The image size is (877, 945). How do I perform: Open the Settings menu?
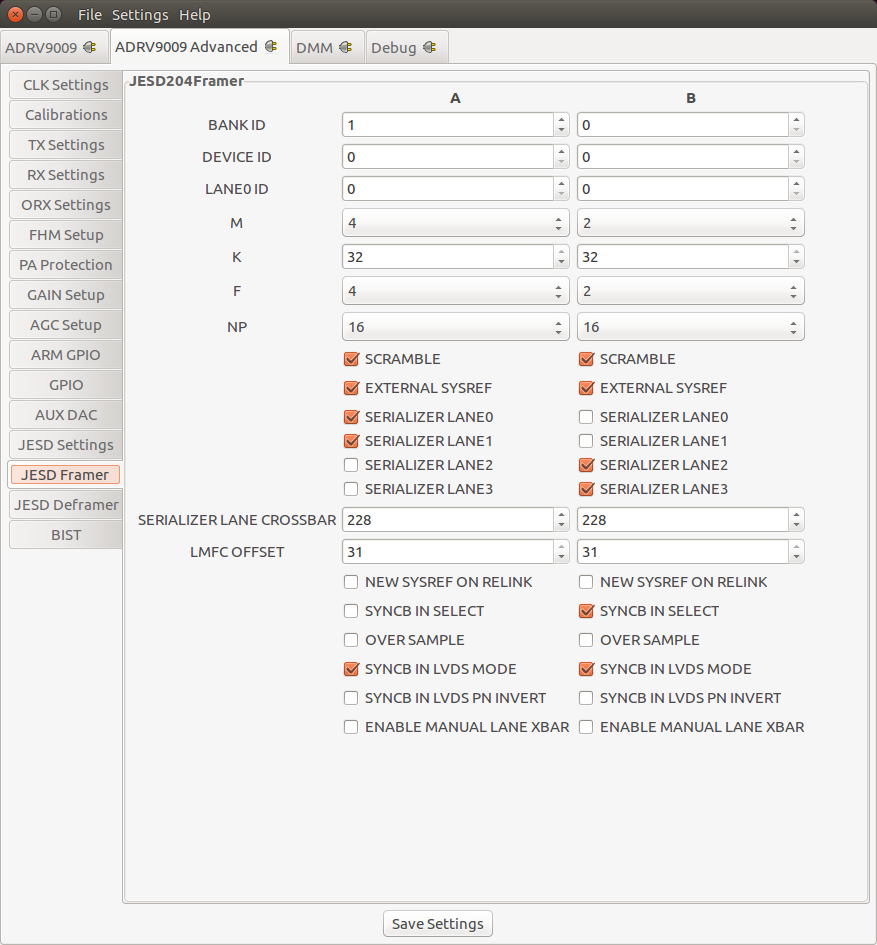(x=139, y=14)
